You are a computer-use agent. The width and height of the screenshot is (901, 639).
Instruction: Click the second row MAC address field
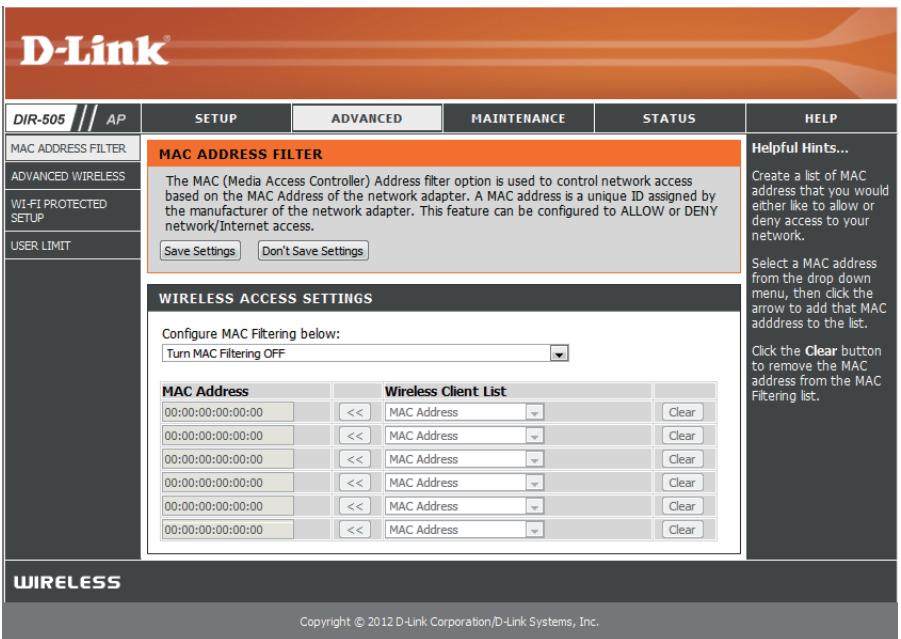[228, 436]
